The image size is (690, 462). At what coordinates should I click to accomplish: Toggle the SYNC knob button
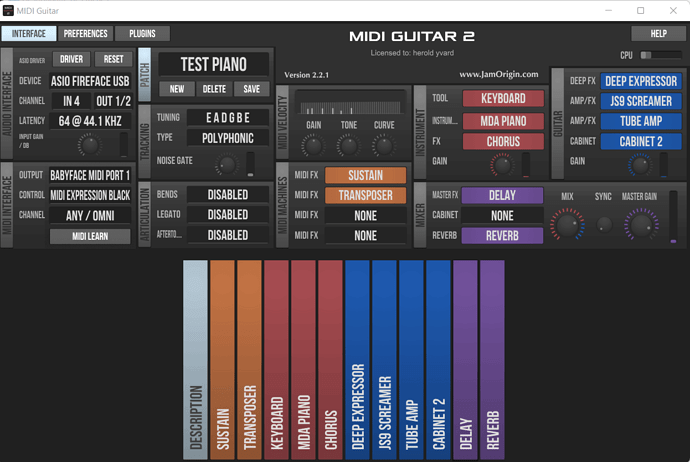coord(604,225)
